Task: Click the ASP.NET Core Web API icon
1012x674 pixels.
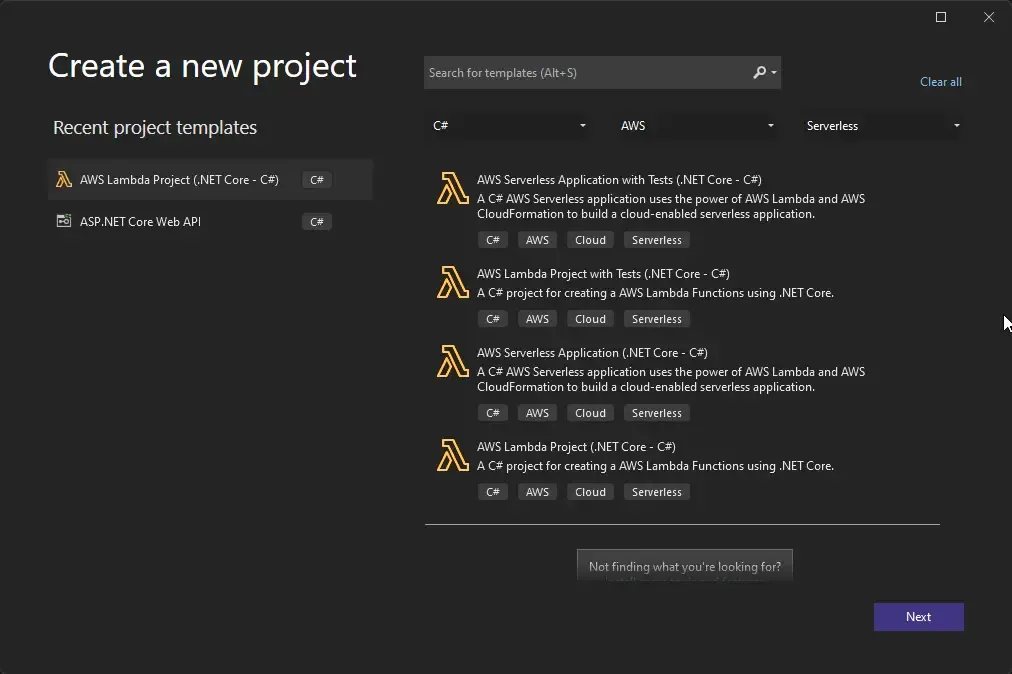Action: pos(64,221)
